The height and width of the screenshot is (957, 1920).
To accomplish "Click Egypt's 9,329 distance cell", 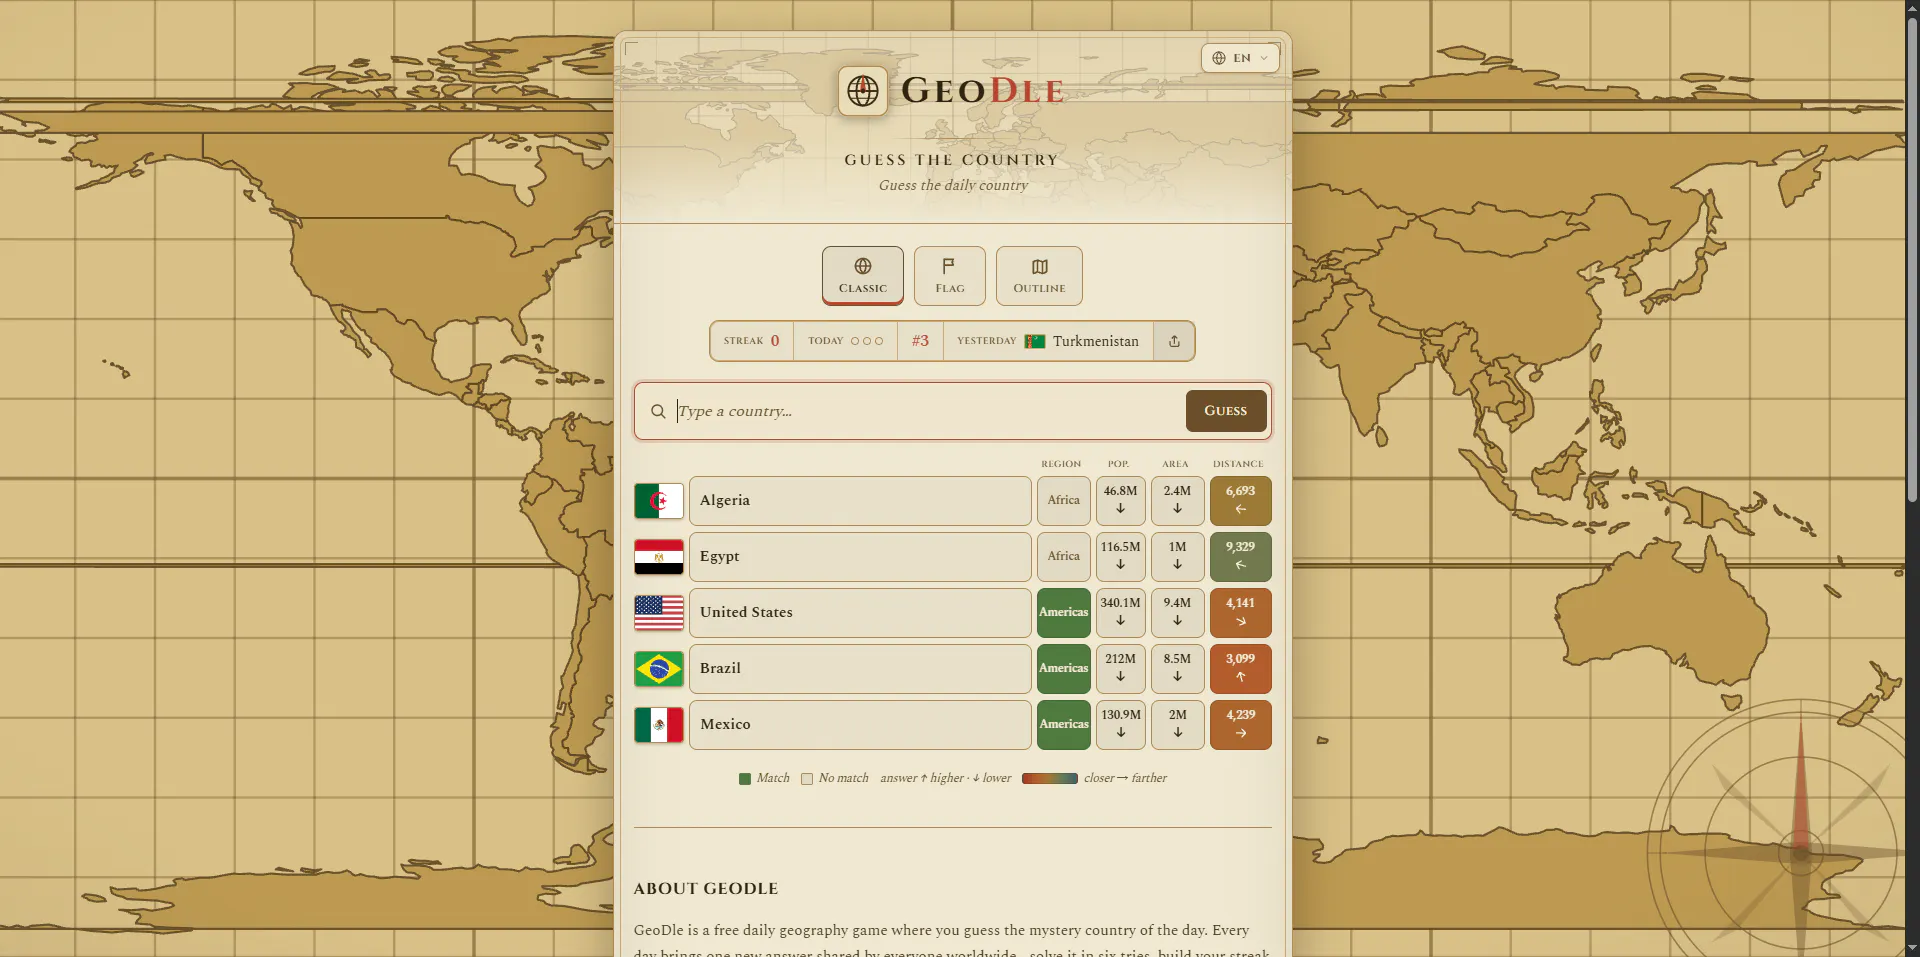I will pos(1241,557).
